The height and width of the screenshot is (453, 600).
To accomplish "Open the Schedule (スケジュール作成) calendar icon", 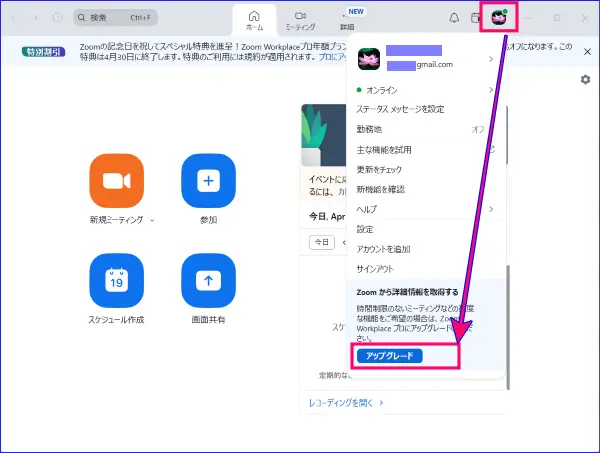I will tap(117, 280).
